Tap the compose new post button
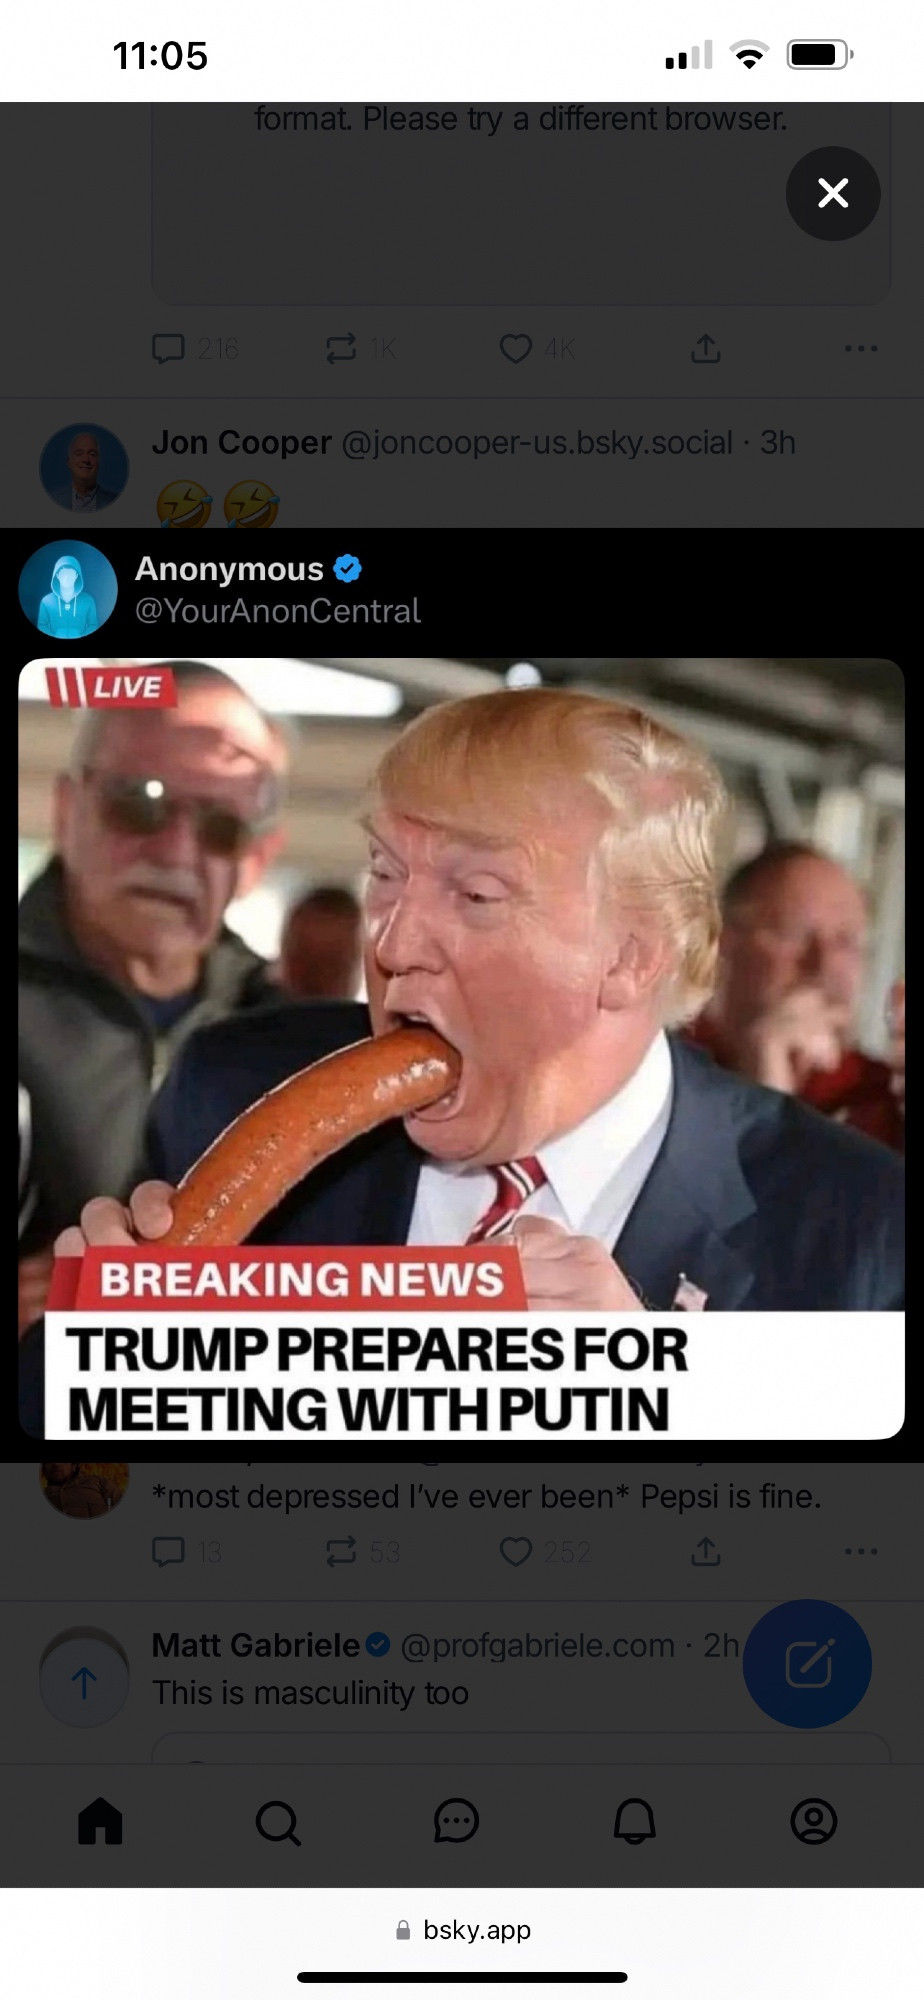This screenshot has width=924, height=2000. click(x=808, y=1664)
